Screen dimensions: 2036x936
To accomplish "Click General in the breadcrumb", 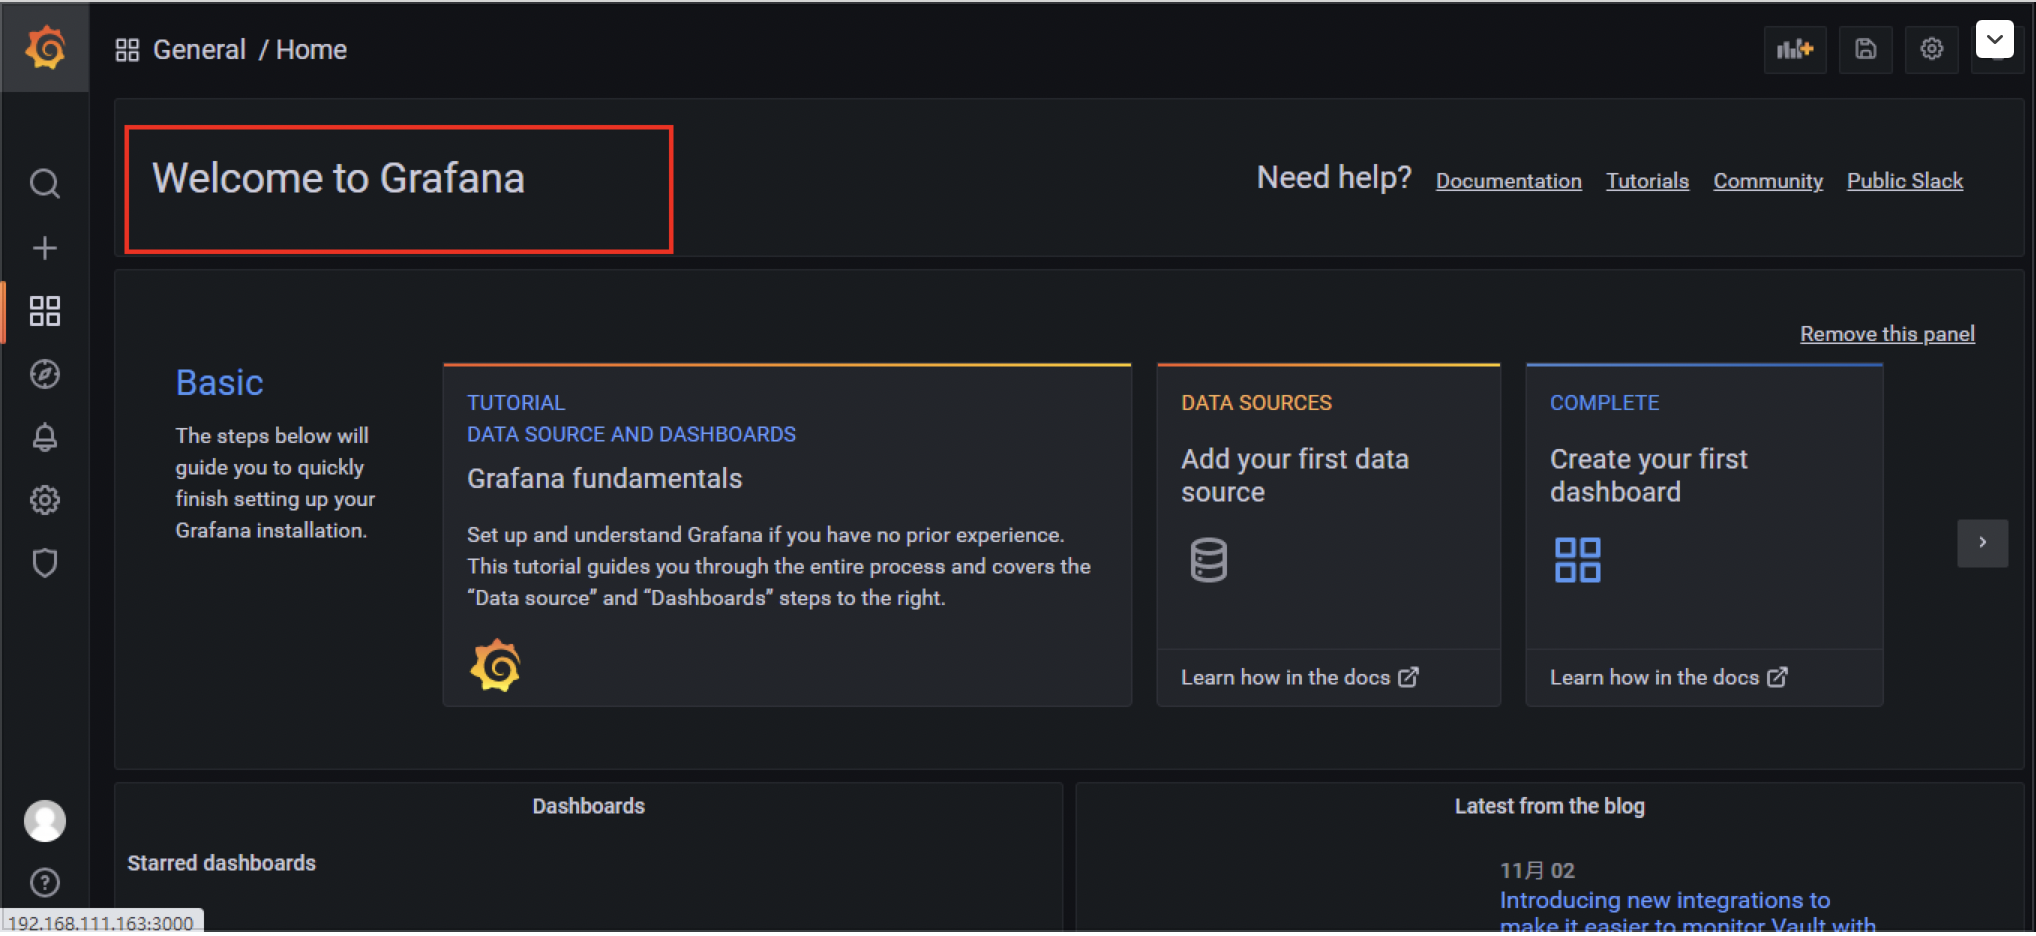I will click(199, 50).
